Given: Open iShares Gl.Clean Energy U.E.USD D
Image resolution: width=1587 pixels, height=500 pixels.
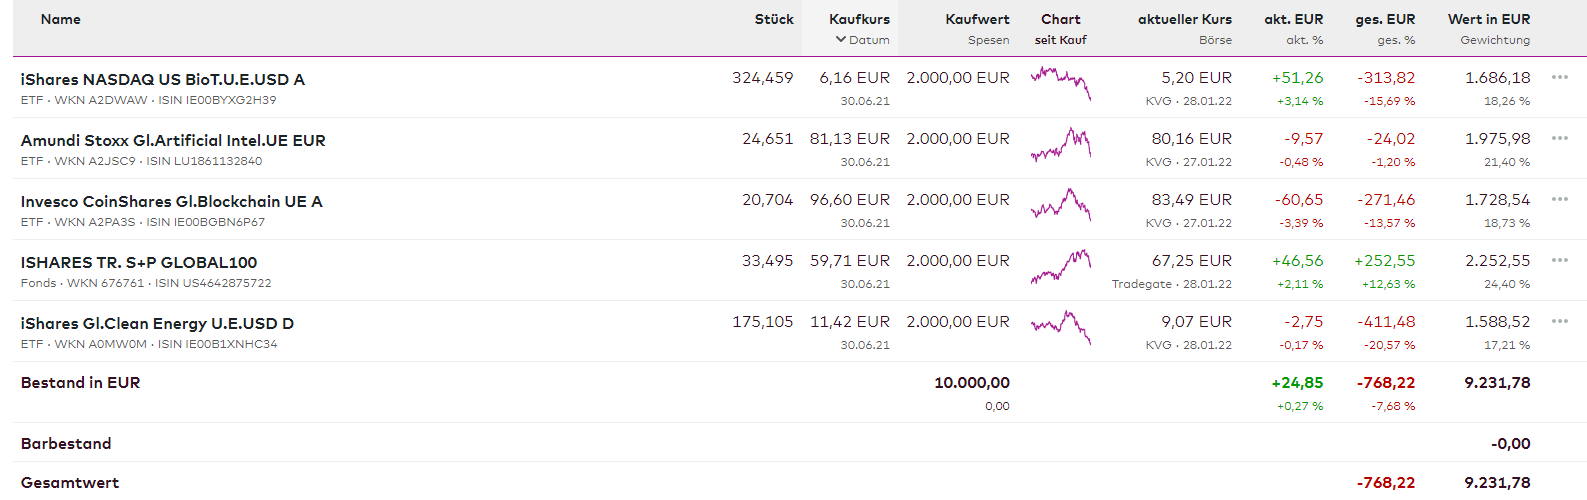Looking at the screenshot, I should click(157, 323).
